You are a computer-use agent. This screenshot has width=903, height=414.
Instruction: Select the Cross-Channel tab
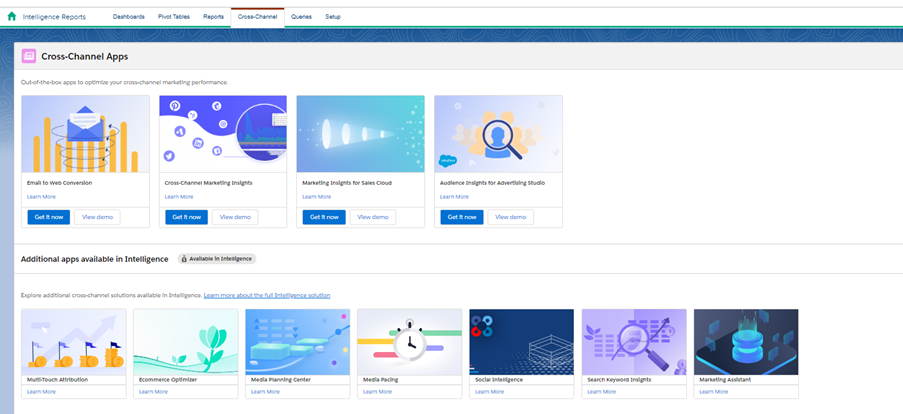point(257,17)
